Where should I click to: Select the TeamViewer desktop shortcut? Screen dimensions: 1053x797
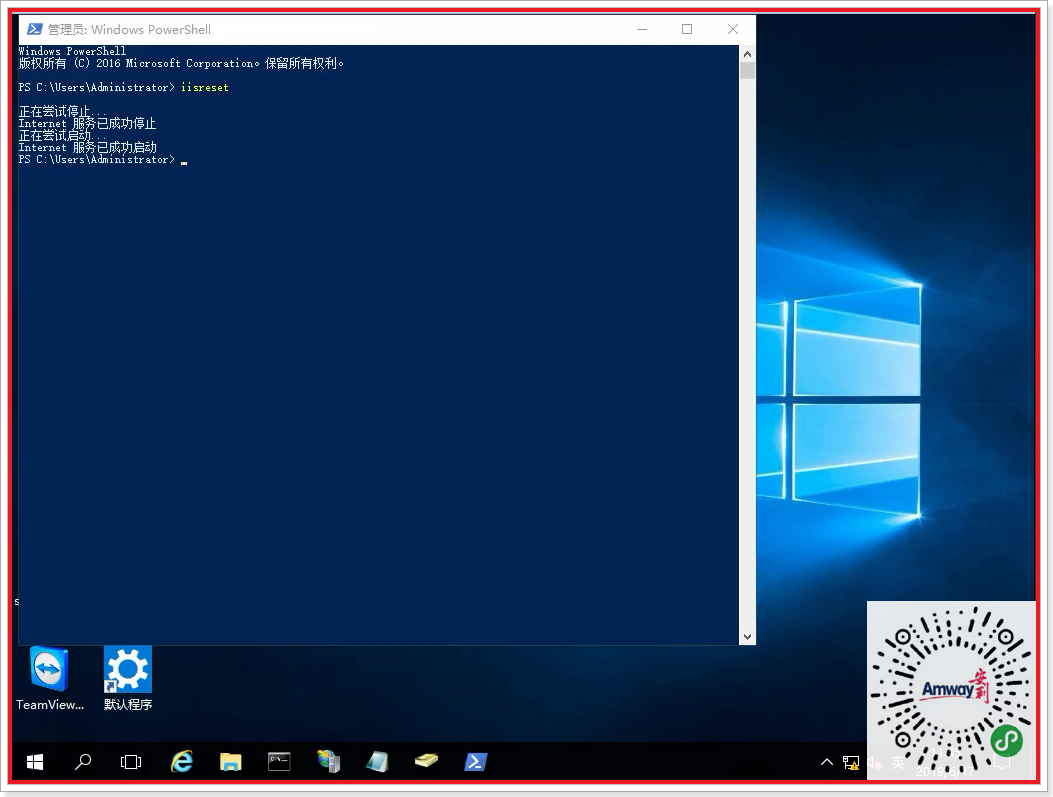pos(50,678)
